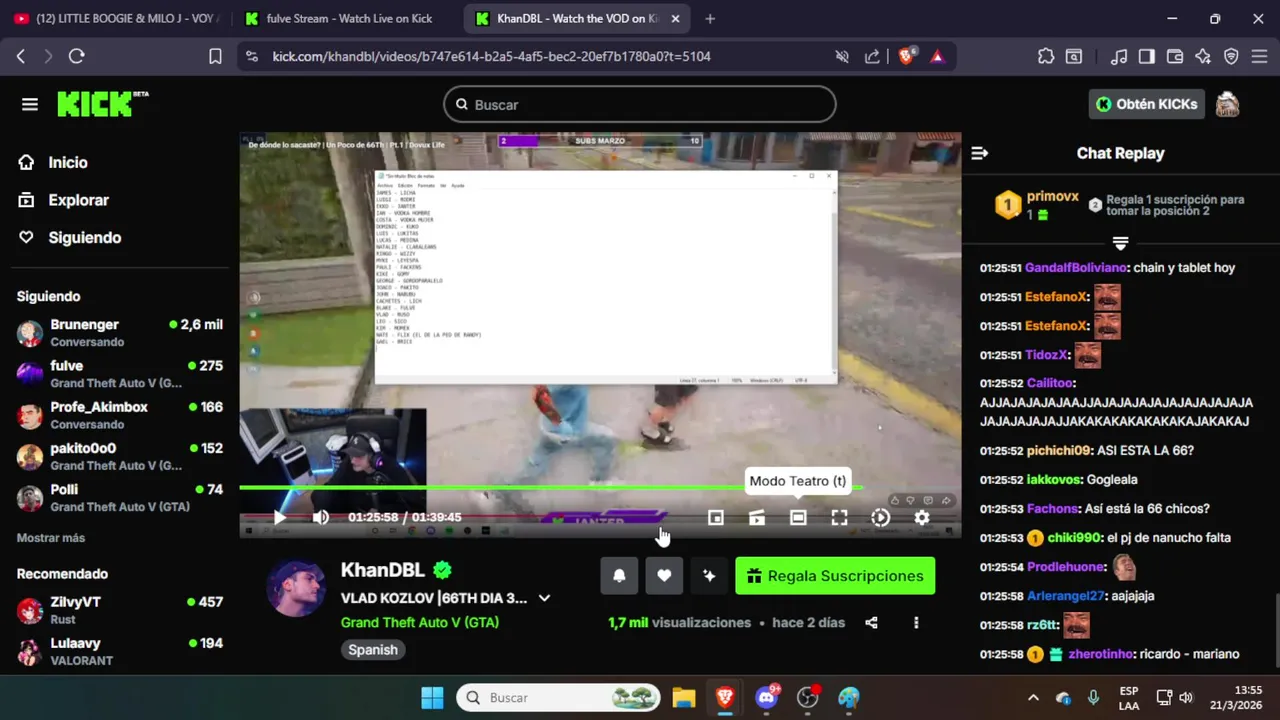Open Windows Start menu
The height and width of the screenshot is (720, 1280).
point(432,697)
